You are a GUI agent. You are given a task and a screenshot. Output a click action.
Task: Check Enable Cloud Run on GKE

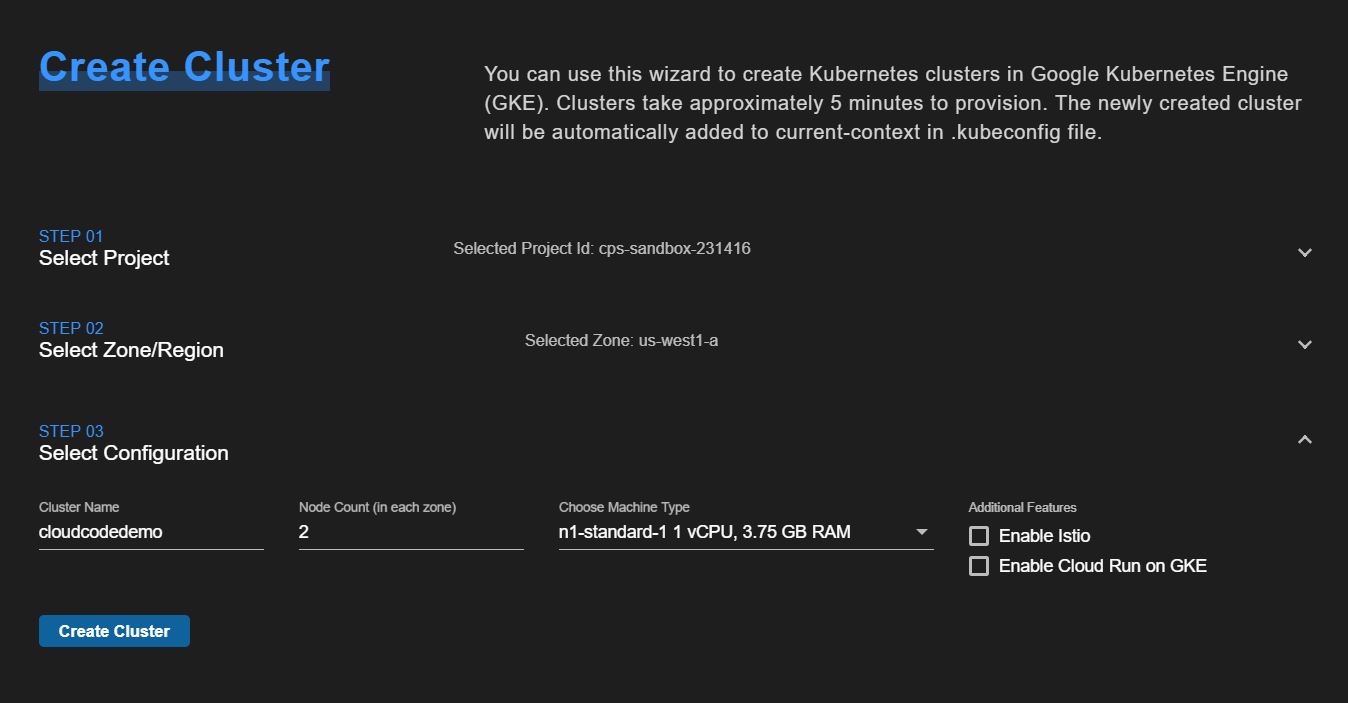978,565
